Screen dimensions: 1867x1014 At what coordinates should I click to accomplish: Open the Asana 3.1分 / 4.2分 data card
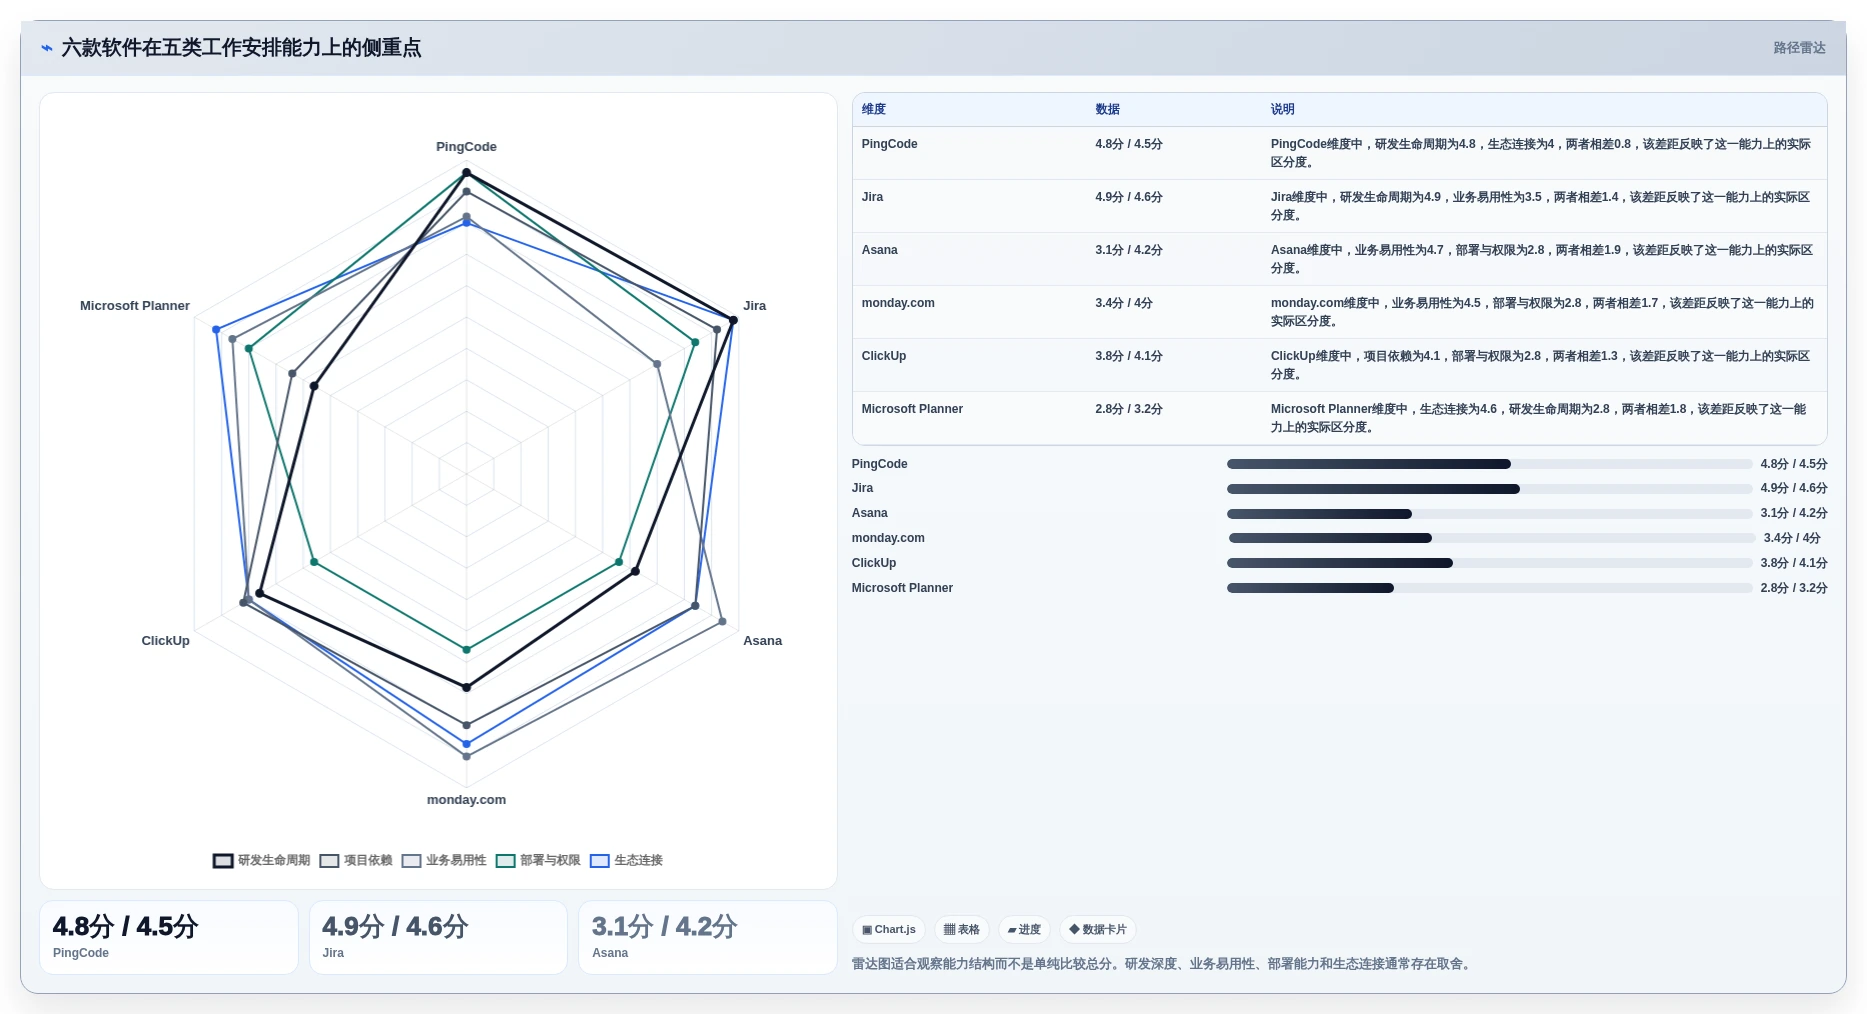coord(708,937)
